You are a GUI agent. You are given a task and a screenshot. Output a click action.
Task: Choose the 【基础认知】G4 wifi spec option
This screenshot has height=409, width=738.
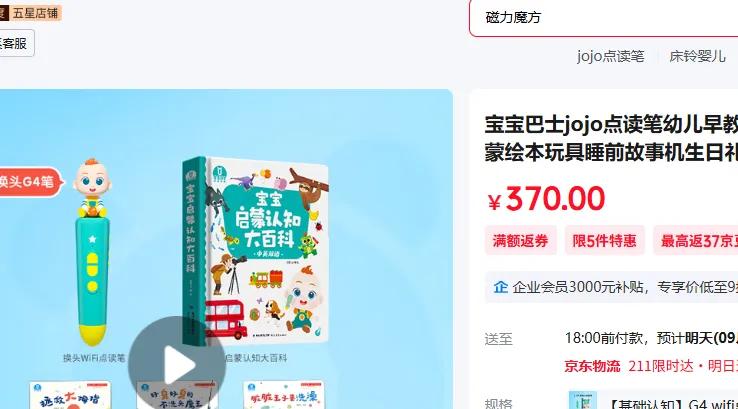651,402
